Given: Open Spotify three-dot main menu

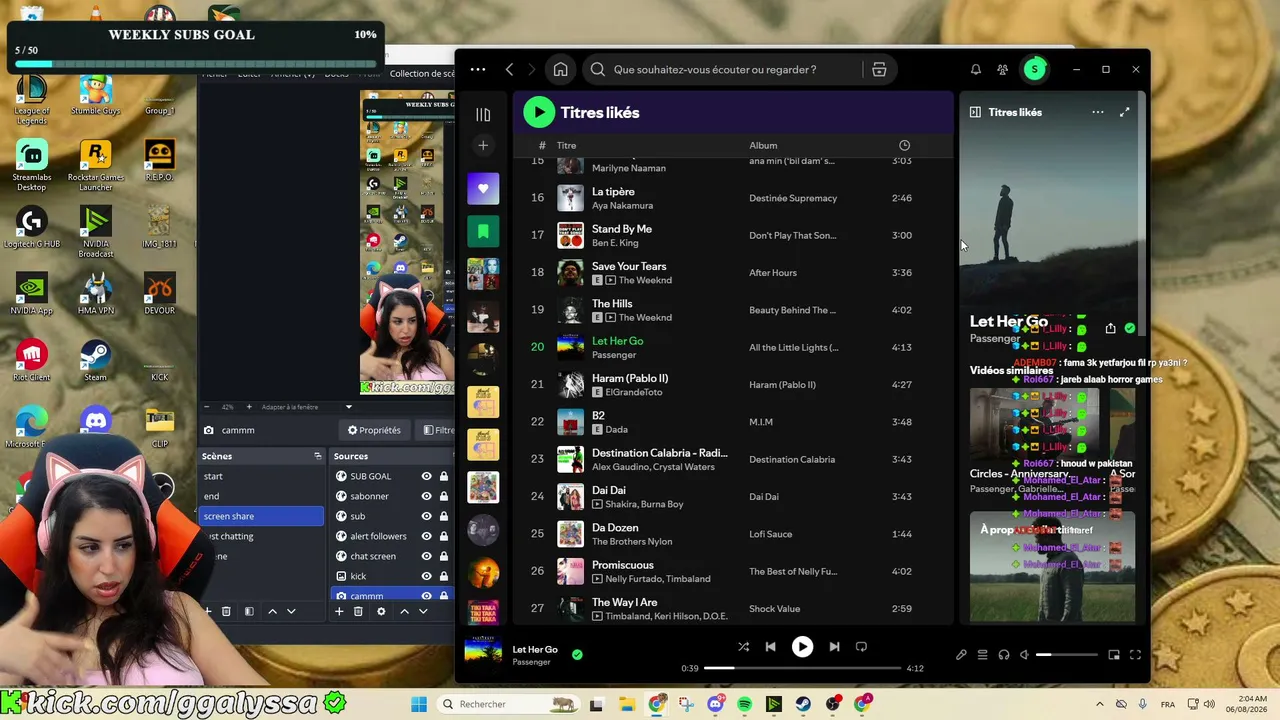Looking at the screenshot, I should tap(478, 70).
